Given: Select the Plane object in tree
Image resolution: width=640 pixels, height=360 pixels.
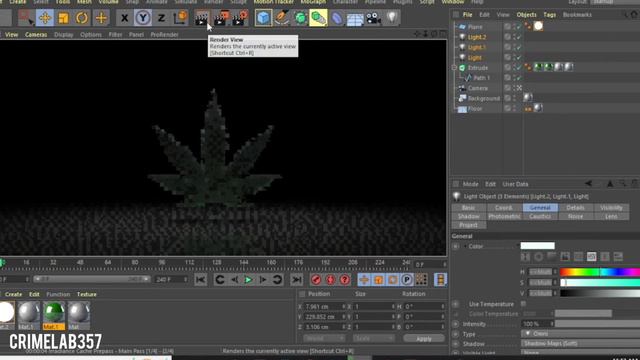Looking at the screenshot, I should 475,27.
